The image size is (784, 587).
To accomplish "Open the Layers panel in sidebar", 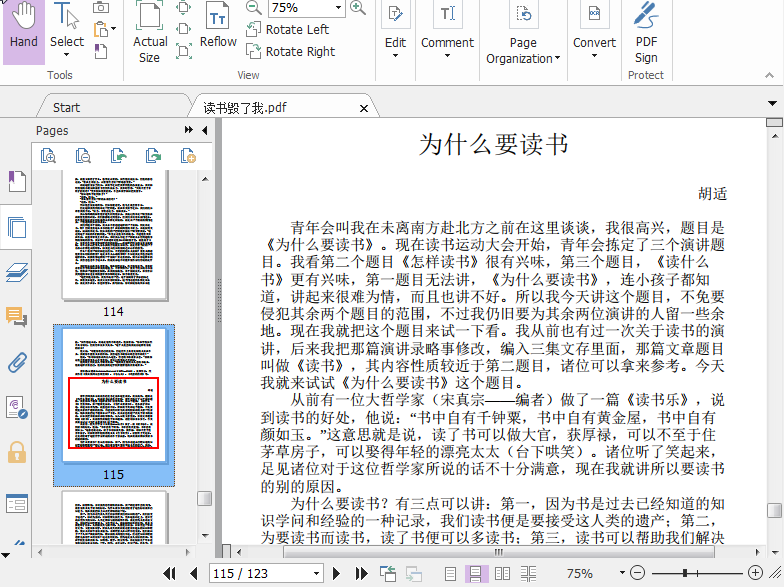I will 16,272.
